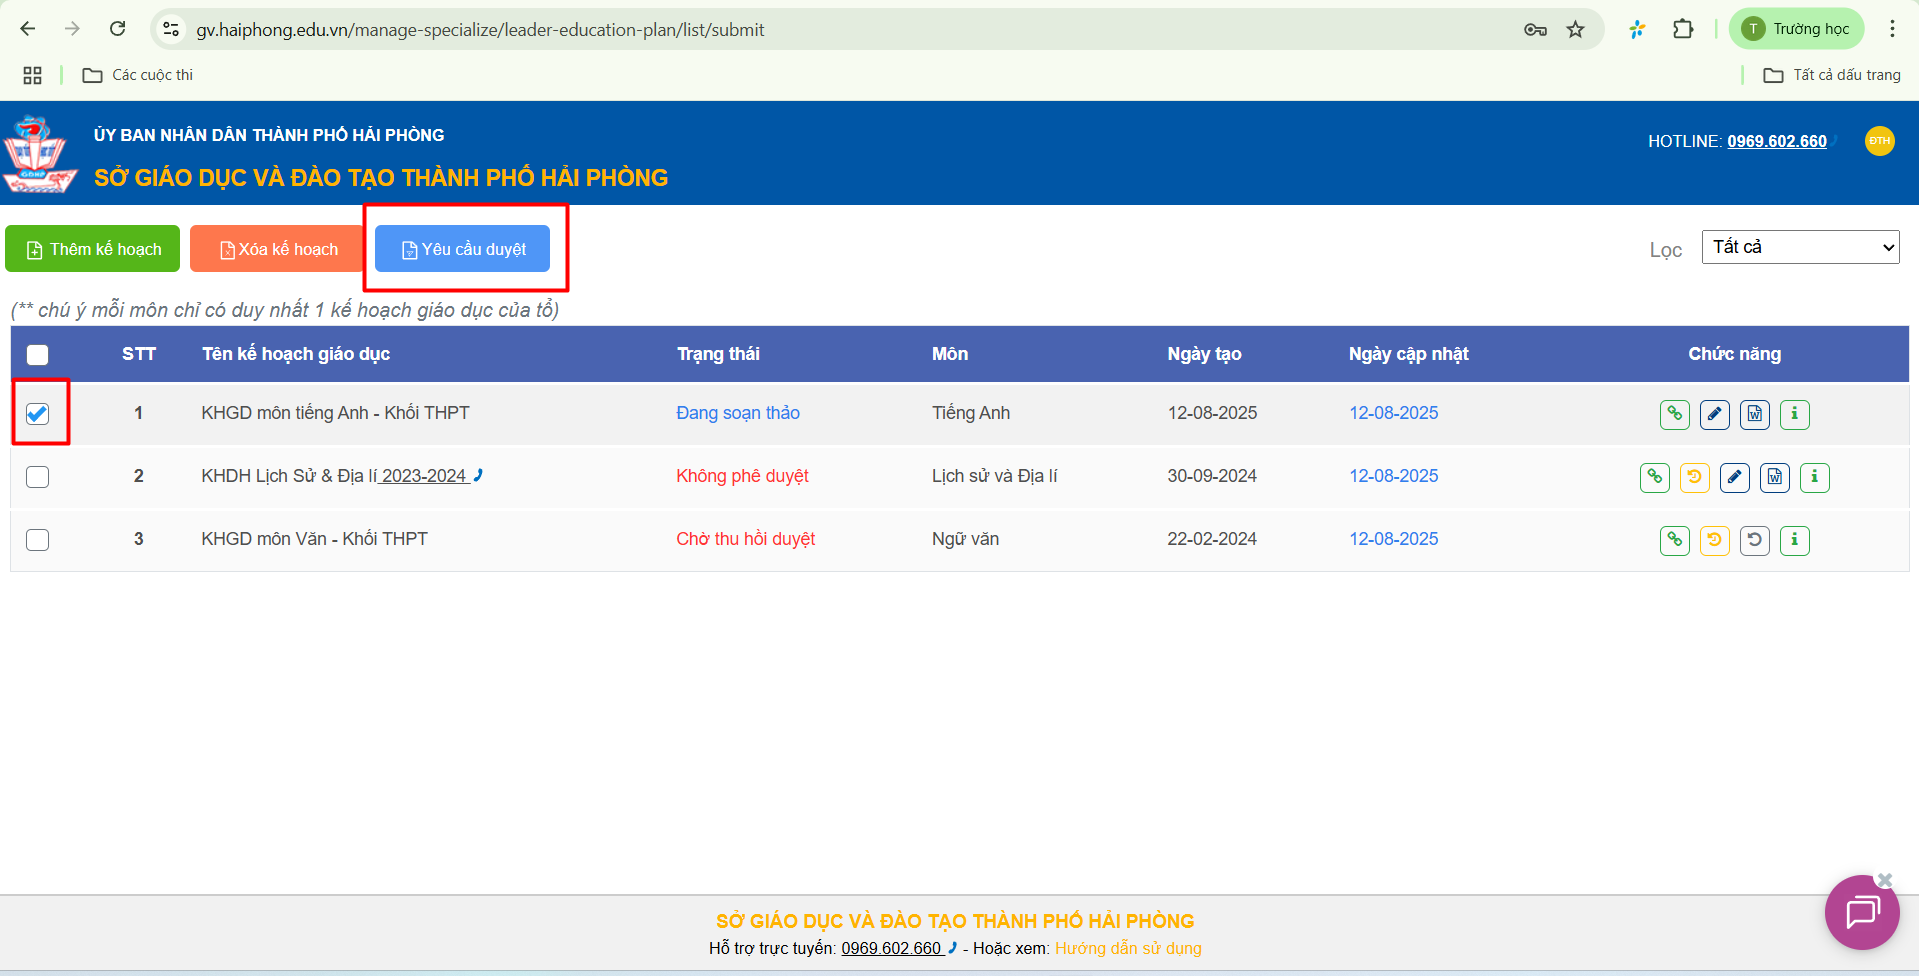Click the yellow history icon for the Lịch sử và Địa lí plan

click(1694, 477)
